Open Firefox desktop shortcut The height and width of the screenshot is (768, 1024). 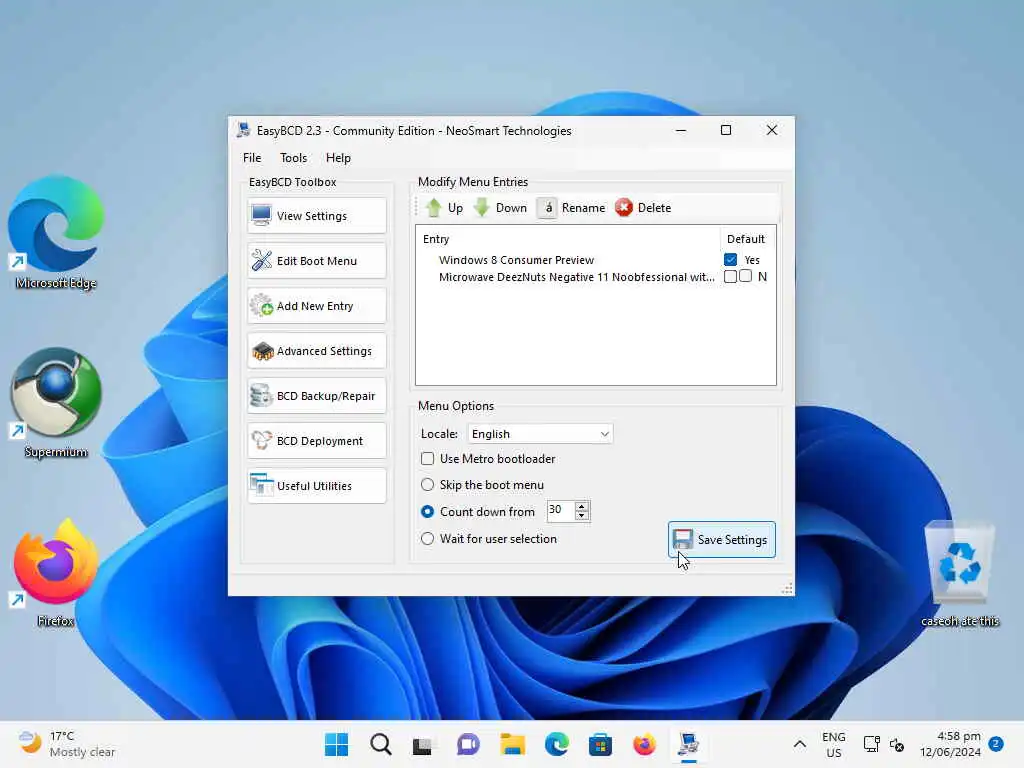[x=56, y=573]
